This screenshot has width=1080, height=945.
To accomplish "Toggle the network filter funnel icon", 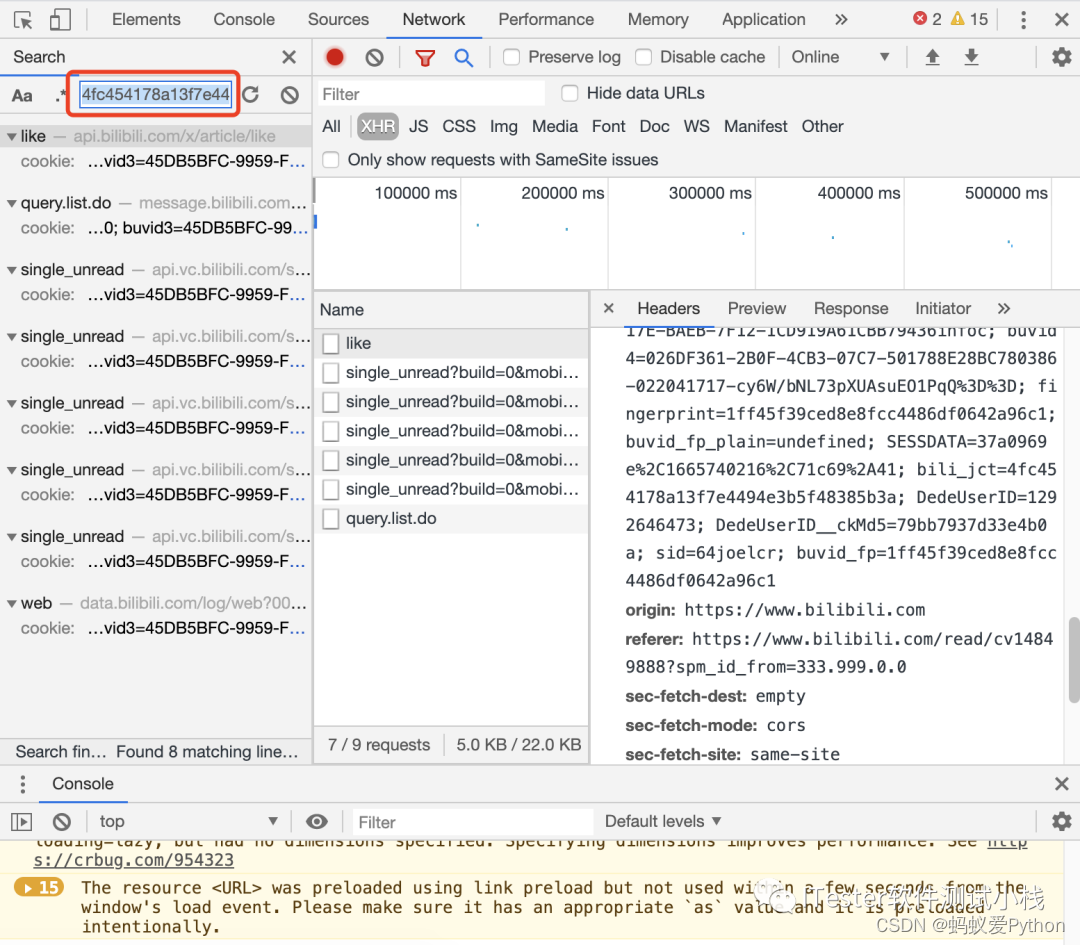I will click(x=425, y=58).
